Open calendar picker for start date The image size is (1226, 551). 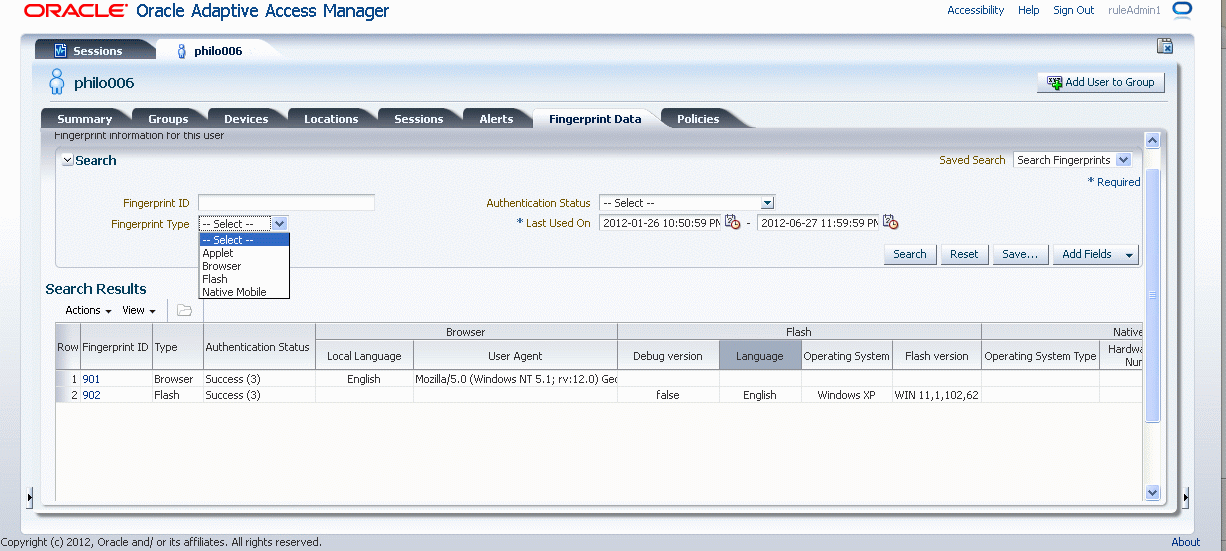click(x=732, y=223)
